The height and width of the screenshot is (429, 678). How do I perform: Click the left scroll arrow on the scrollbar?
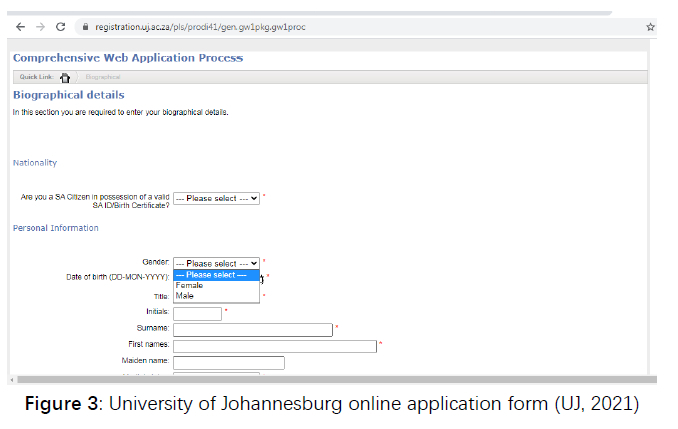(x=12, y=380)
